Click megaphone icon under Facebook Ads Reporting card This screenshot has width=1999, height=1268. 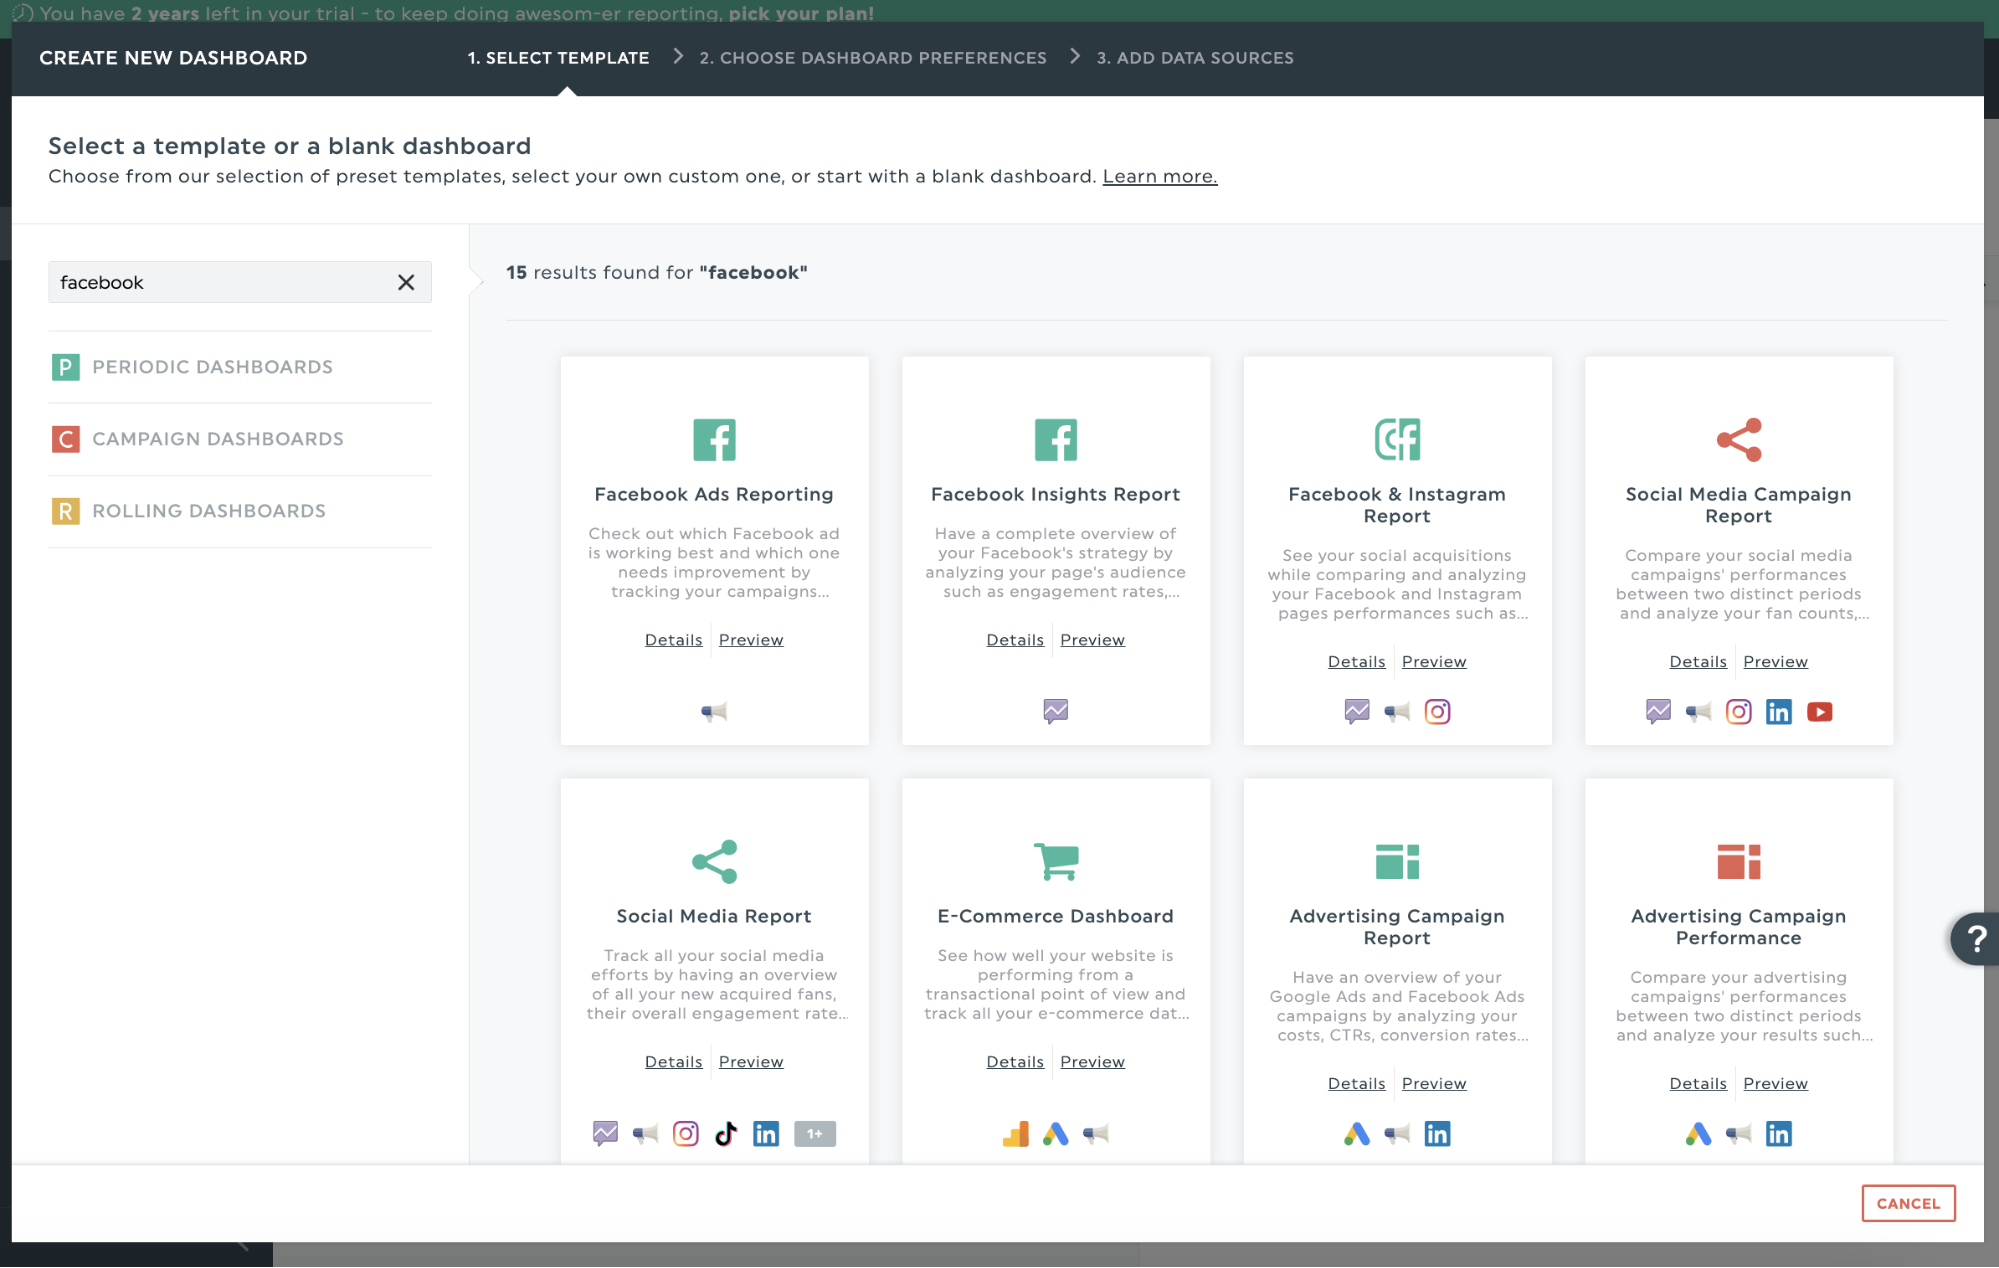pos(714,712)
